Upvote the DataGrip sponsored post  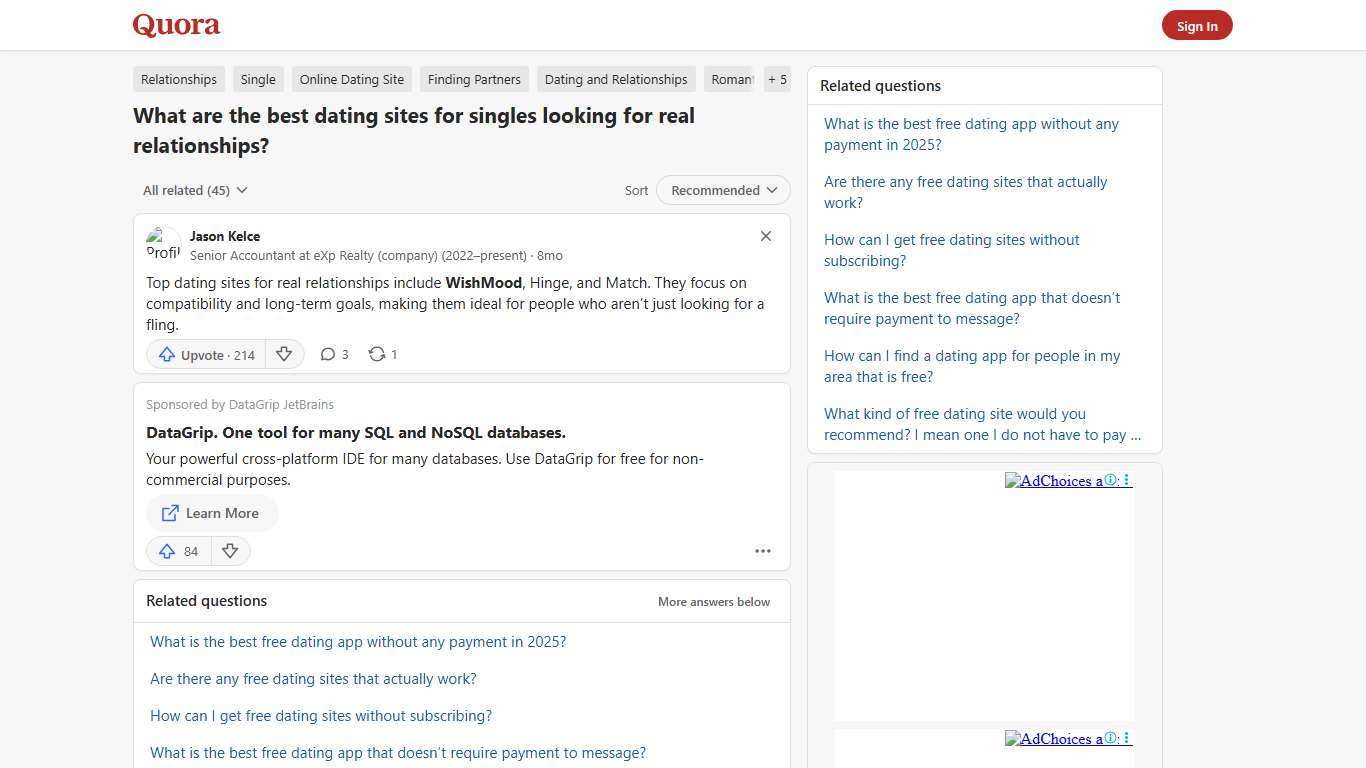pyautogui.click(x=178, y=551)
